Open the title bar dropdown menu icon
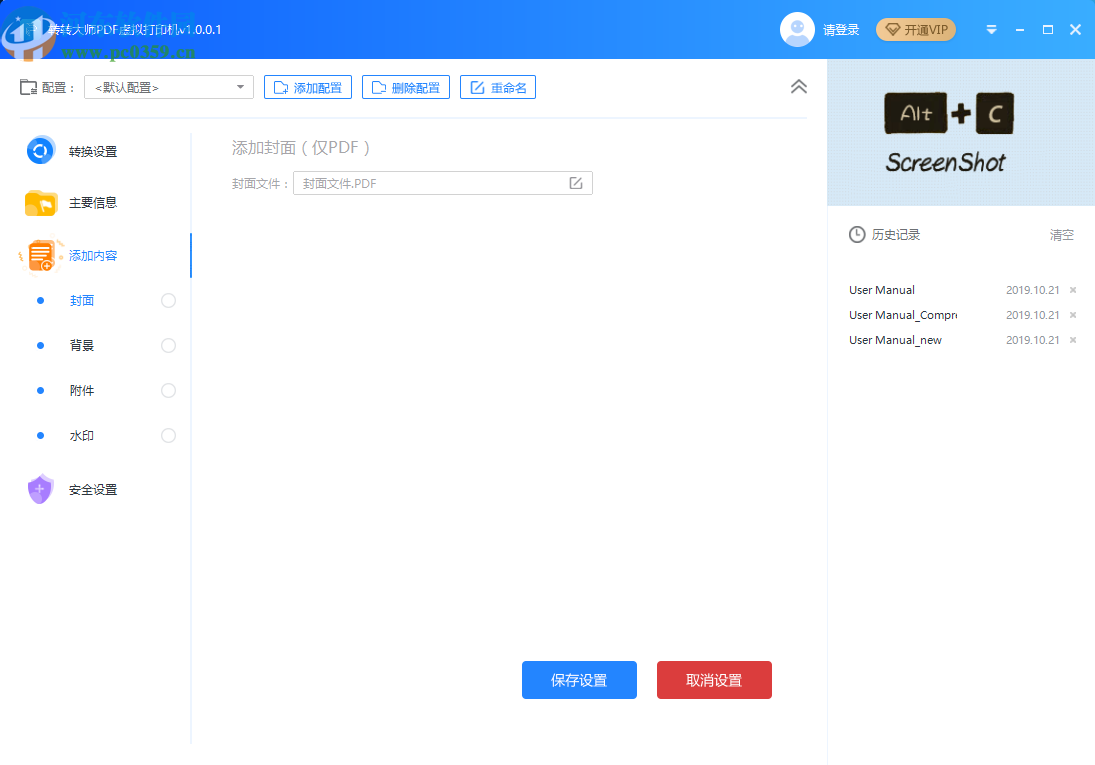The height and width of the screenshot is (765, 1095). (x=991, y=29)
